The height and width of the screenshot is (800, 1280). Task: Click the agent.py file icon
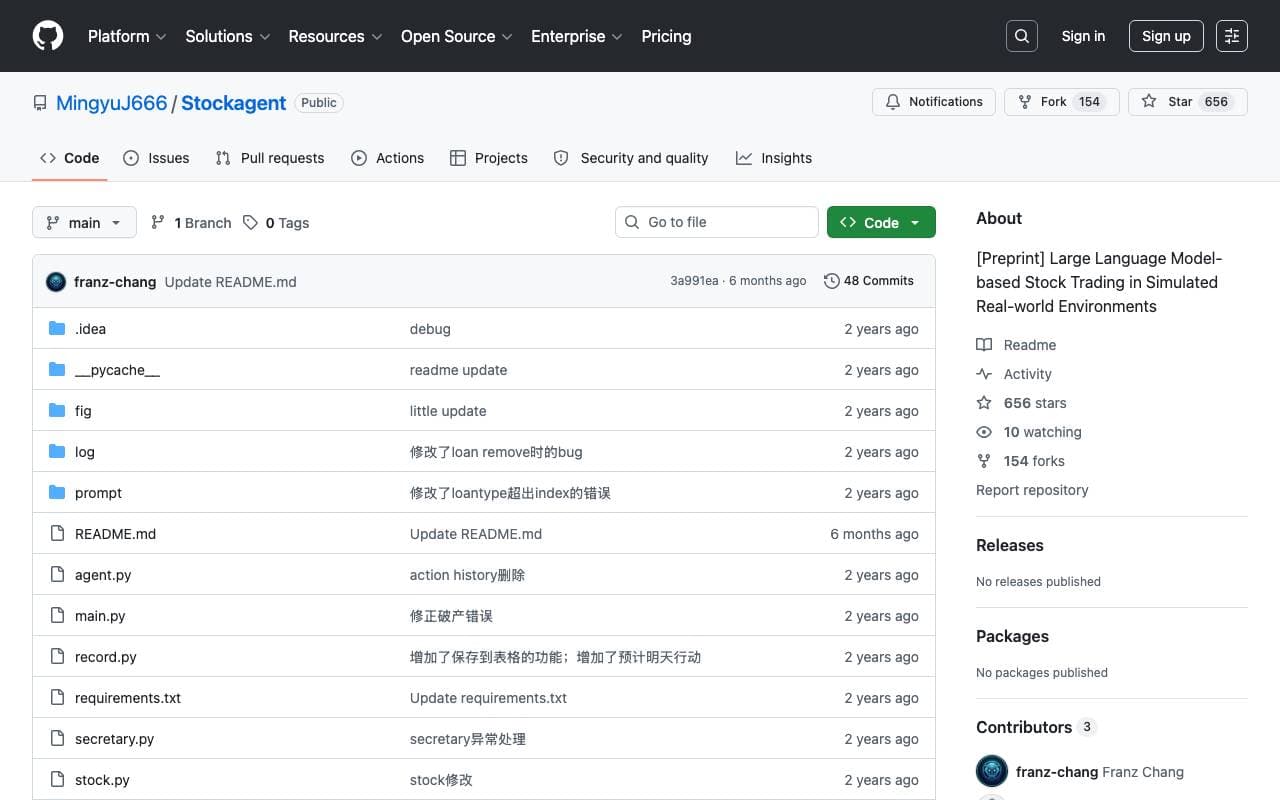[x=57, y=575]
